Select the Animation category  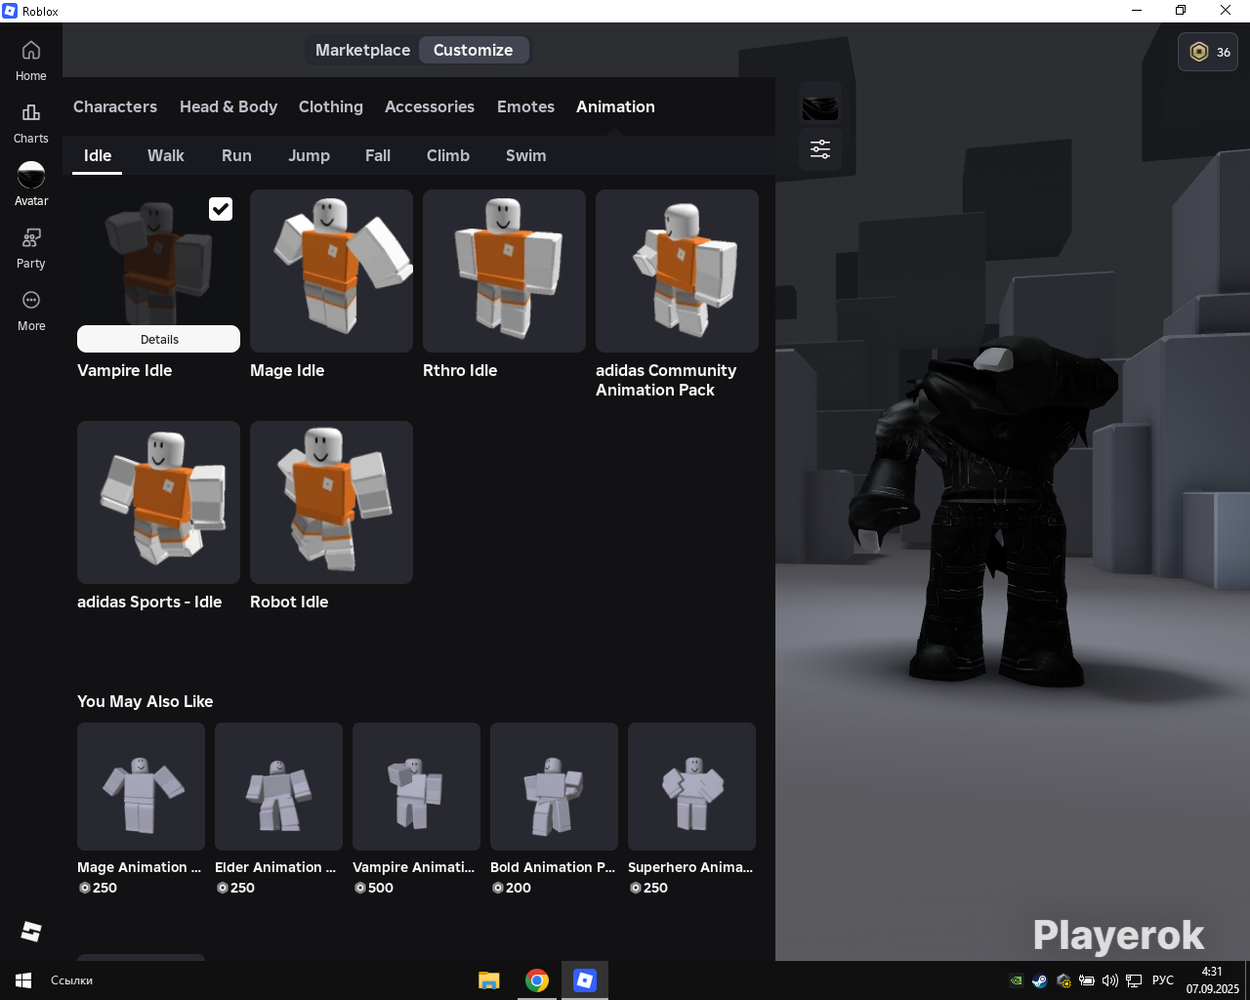pyautogui.click(x=615, y=107)
